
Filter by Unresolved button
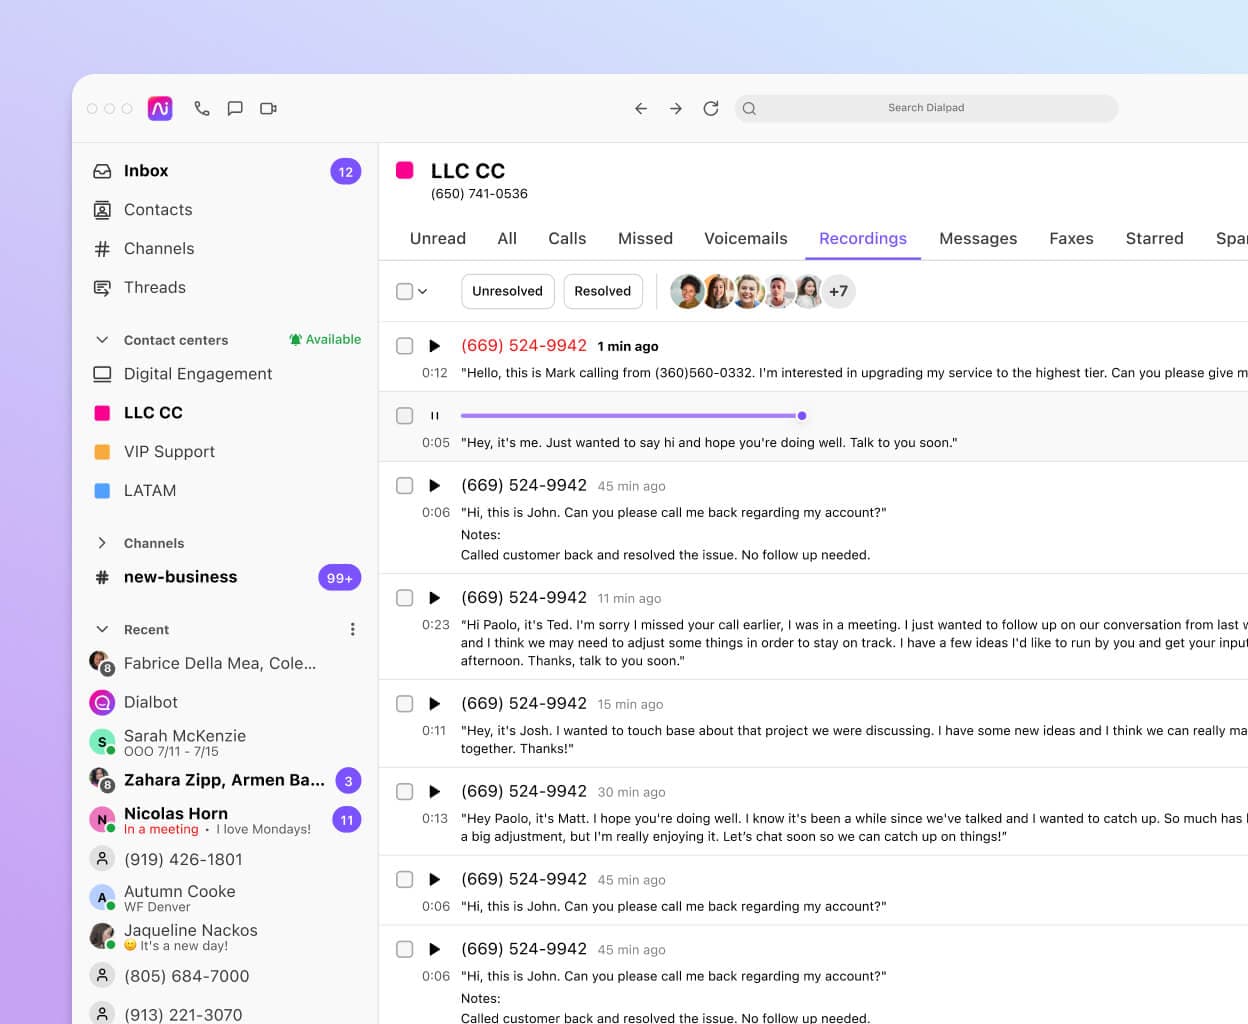(x=507, y=291)
